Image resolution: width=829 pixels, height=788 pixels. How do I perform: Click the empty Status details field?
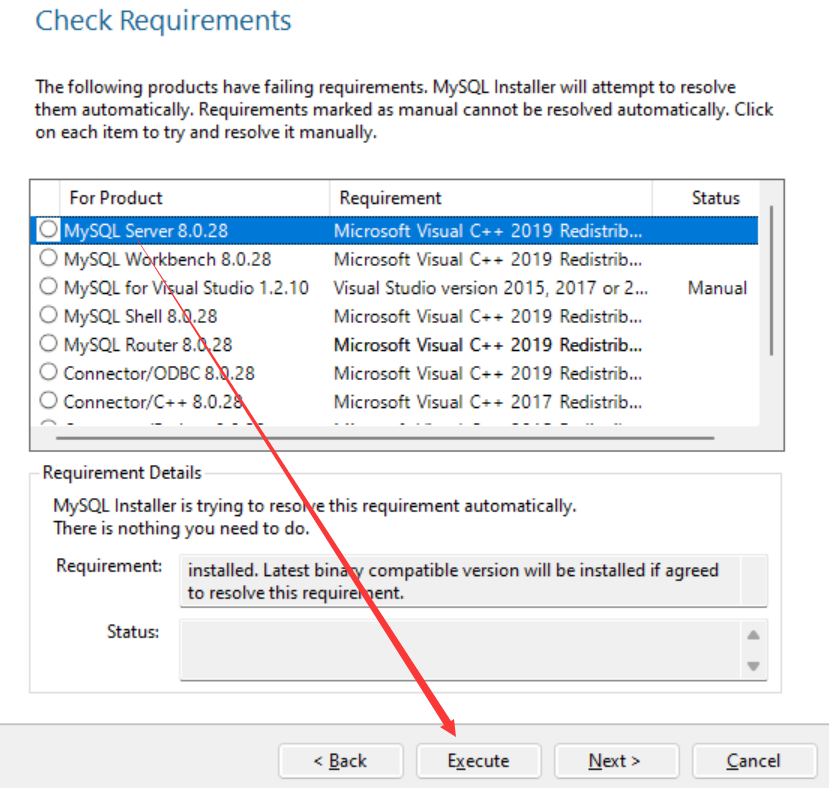473,650
